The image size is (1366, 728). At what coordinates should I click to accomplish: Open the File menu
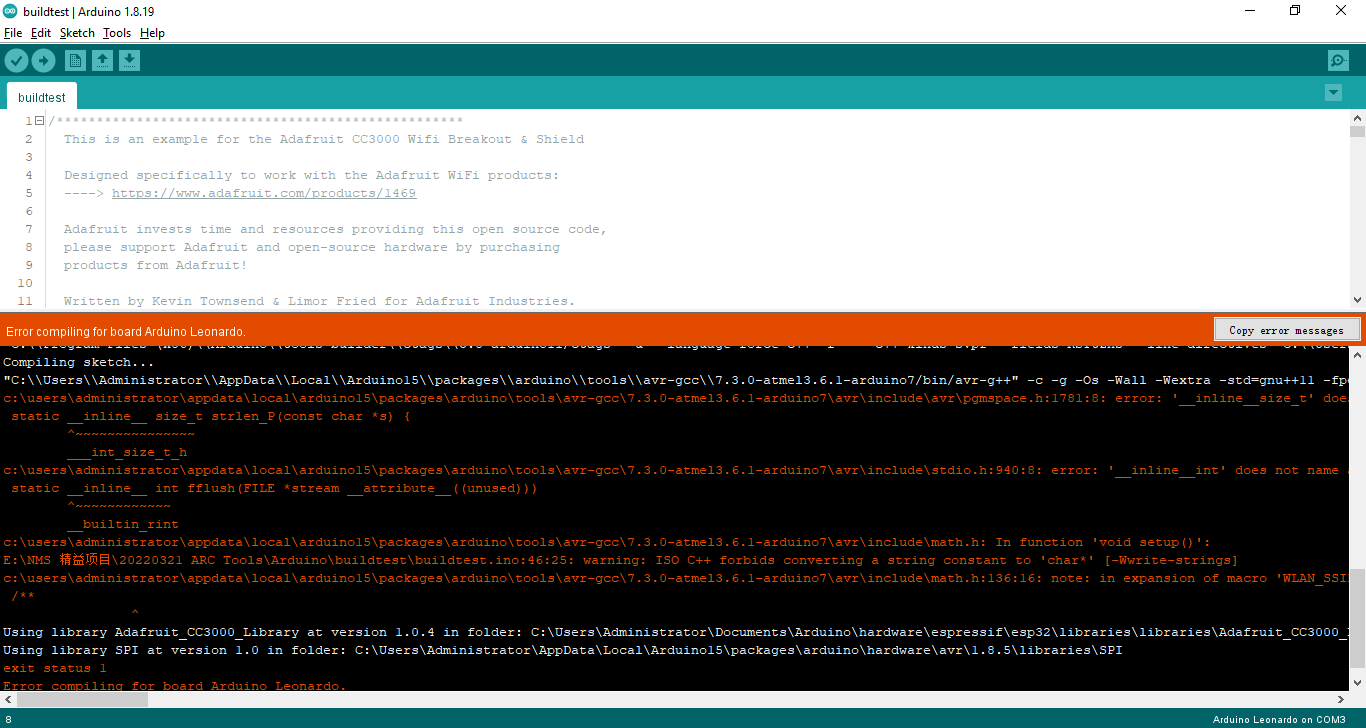[x=13, y=33]
